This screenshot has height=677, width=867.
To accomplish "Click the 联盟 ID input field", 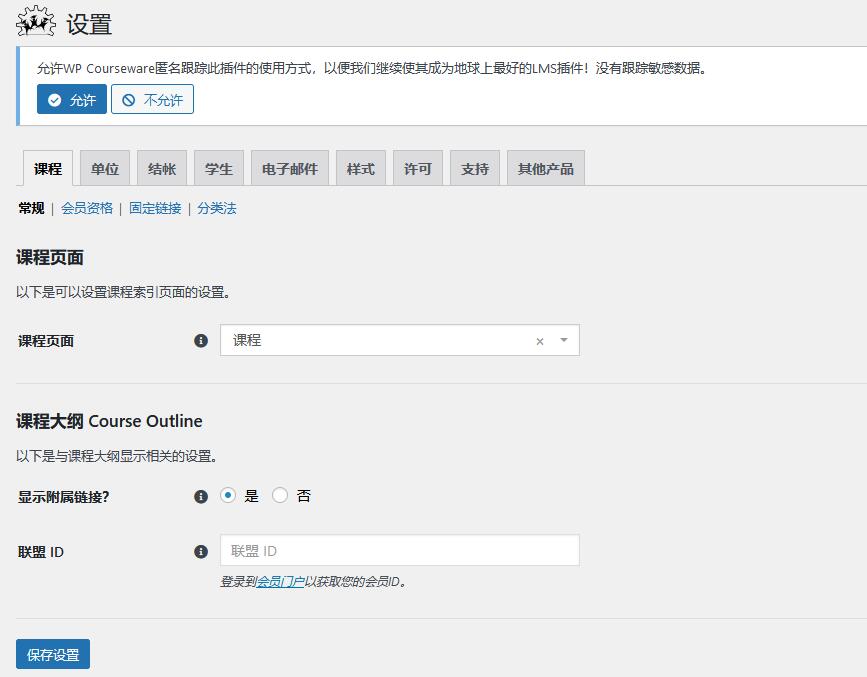I will coord(400,551).
